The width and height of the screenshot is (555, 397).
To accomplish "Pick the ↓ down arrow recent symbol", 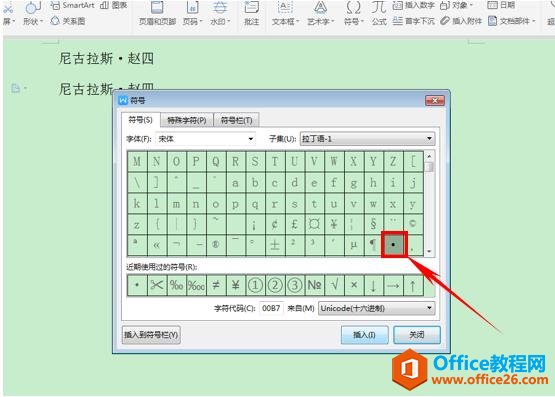I will pyautogui.click(x=373, y=284).
